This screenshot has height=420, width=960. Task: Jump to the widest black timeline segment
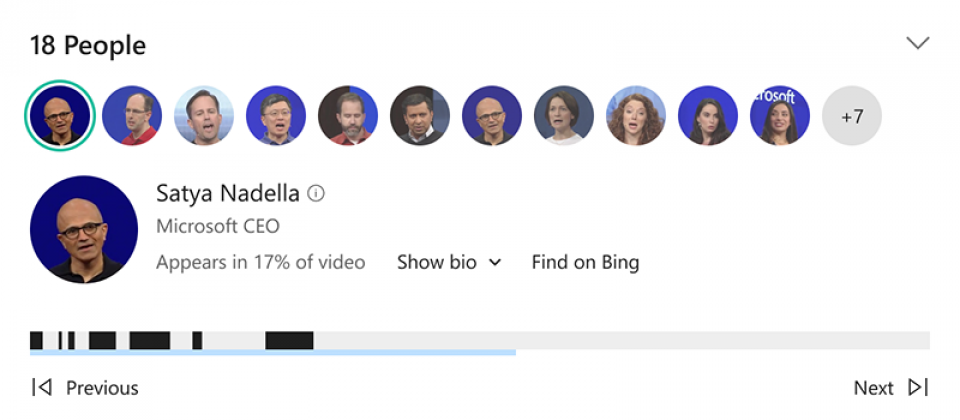[x=289, y=340]
